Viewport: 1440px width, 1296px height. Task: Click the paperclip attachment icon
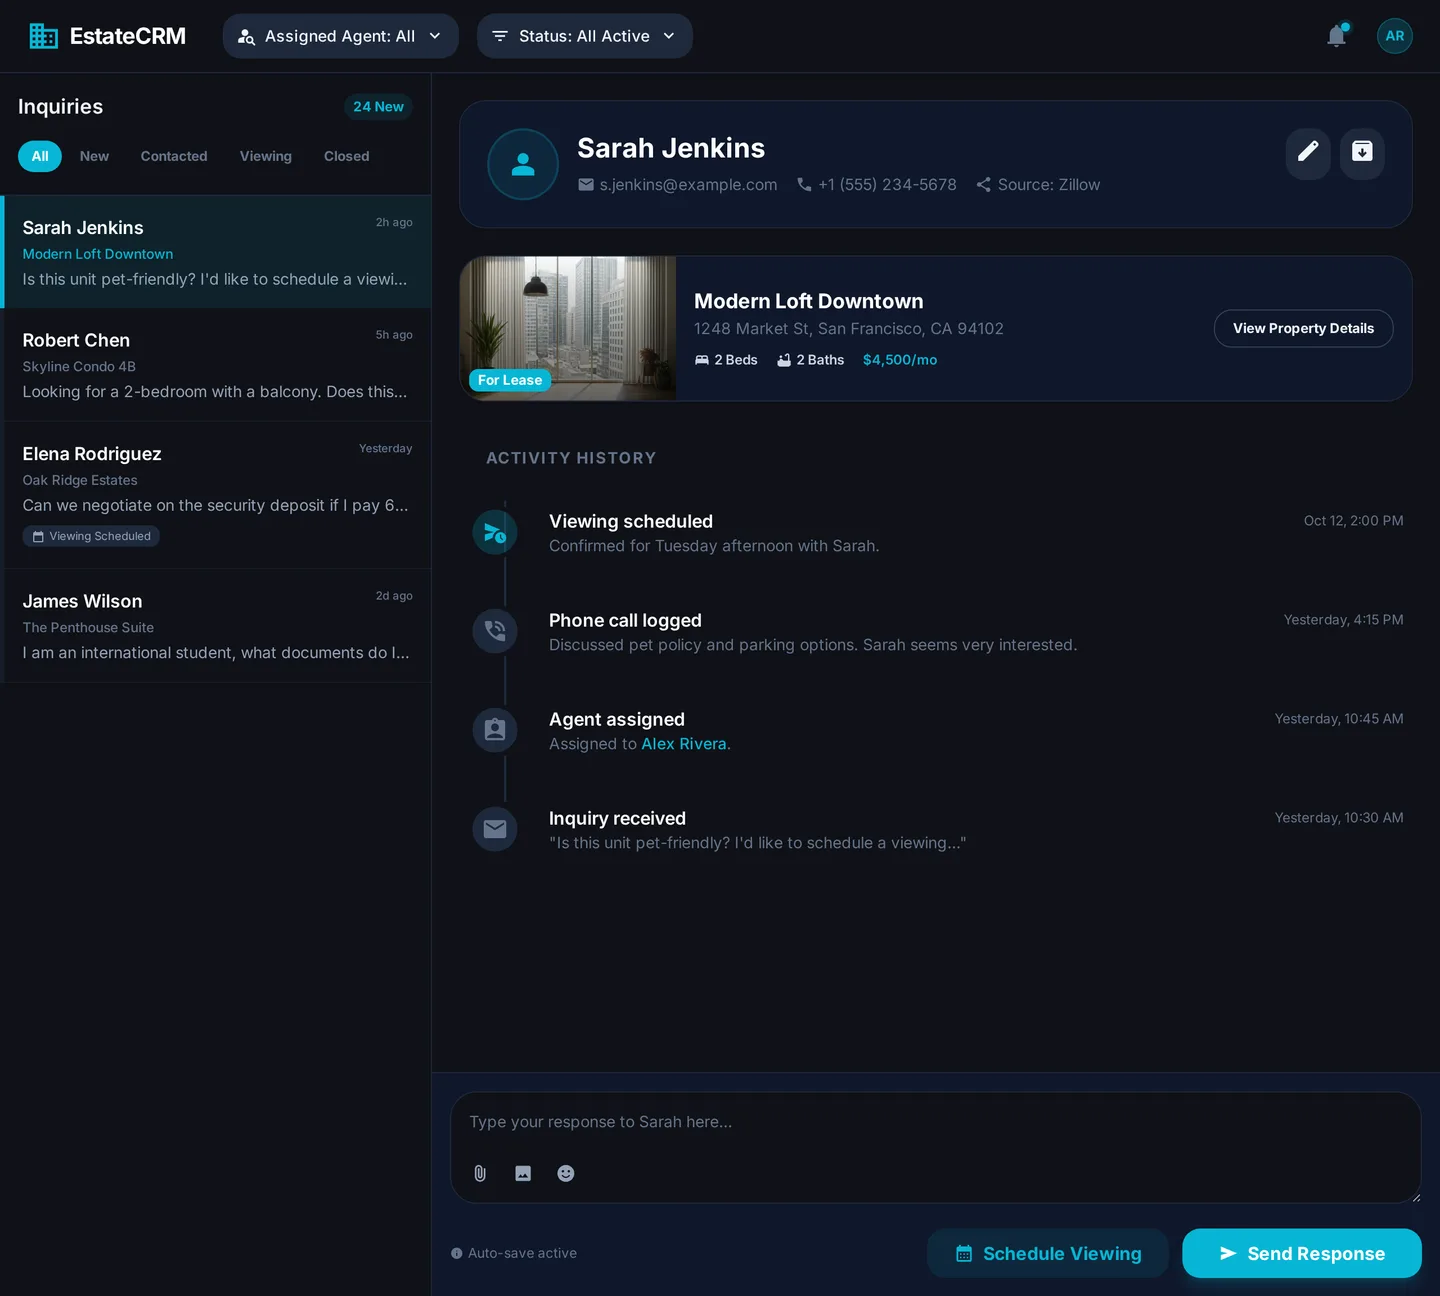[x=479, y=1173]
